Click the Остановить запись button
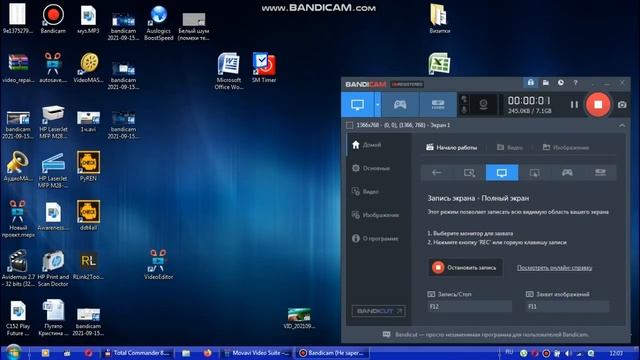 pos(465,267)
